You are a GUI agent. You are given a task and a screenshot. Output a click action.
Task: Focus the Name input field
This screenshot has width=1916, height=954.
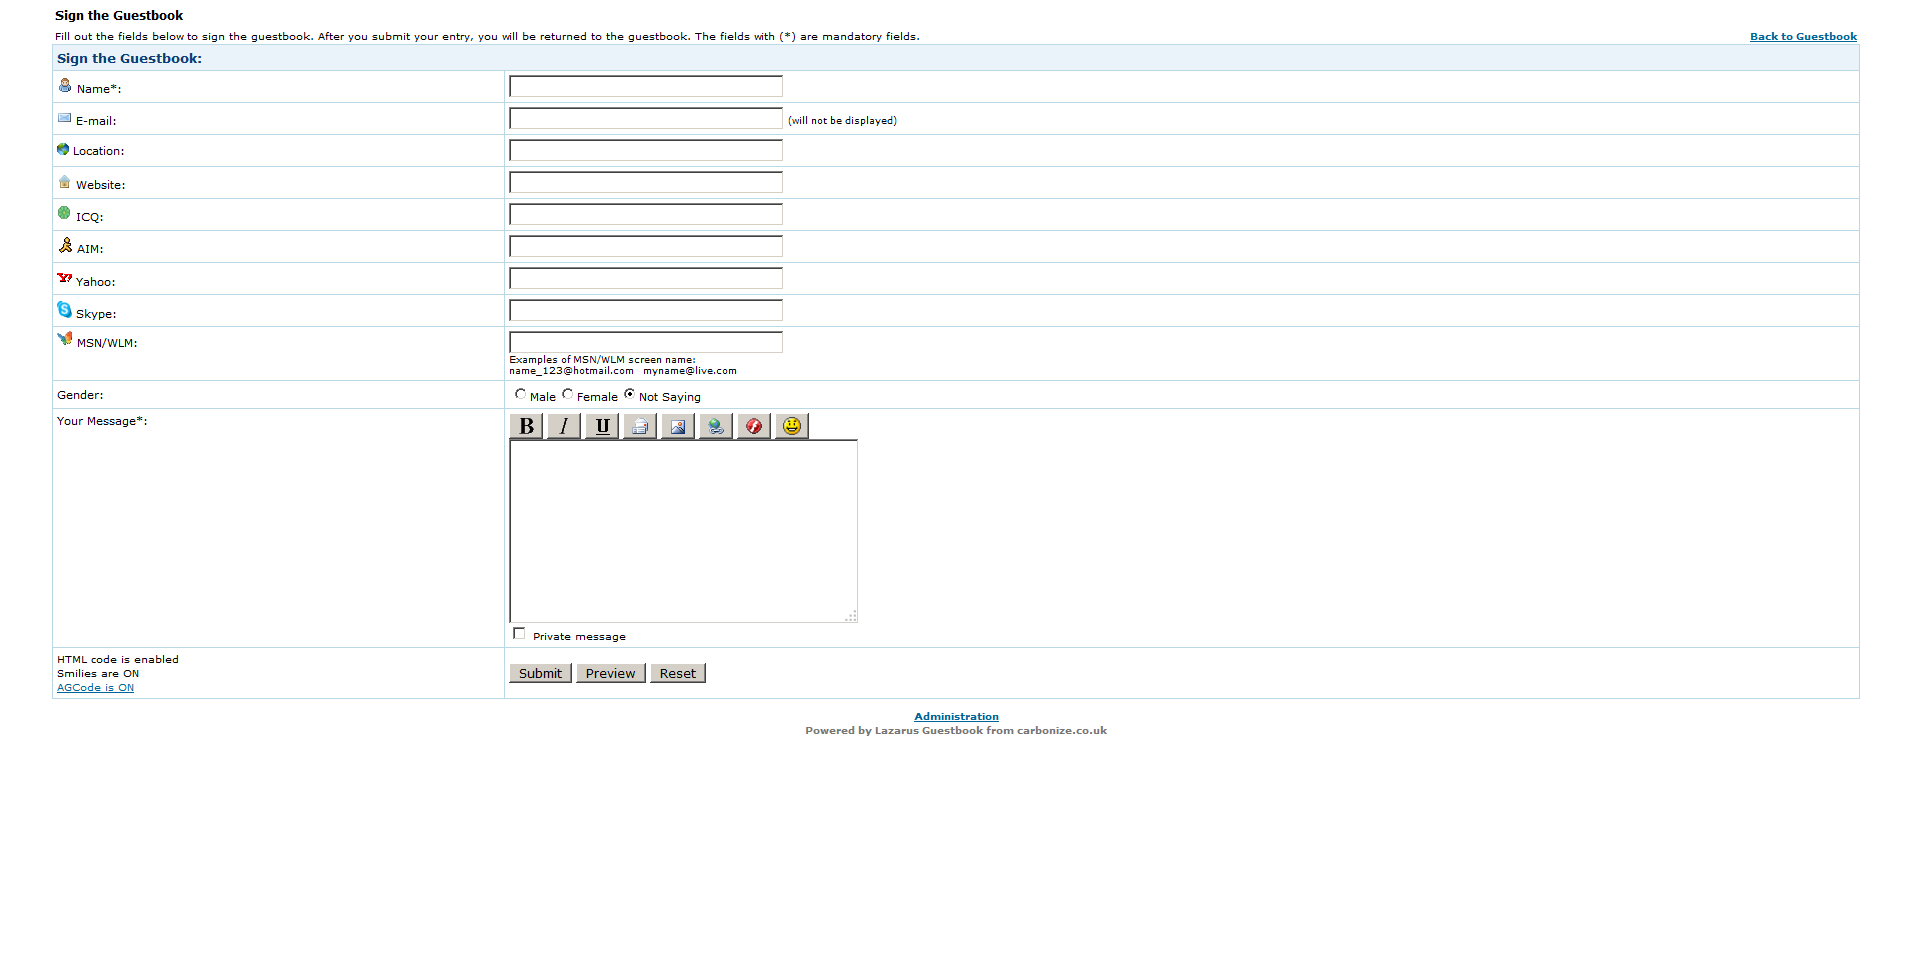pyautogui.click(x=646, y=87)
